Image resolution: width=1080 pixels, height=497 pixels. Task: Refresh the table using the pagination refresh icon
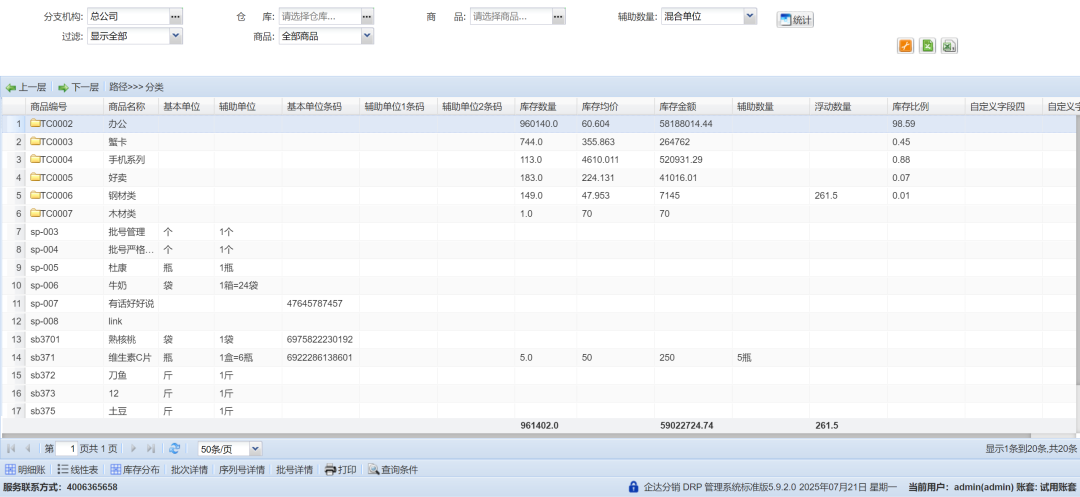point(175,449)
